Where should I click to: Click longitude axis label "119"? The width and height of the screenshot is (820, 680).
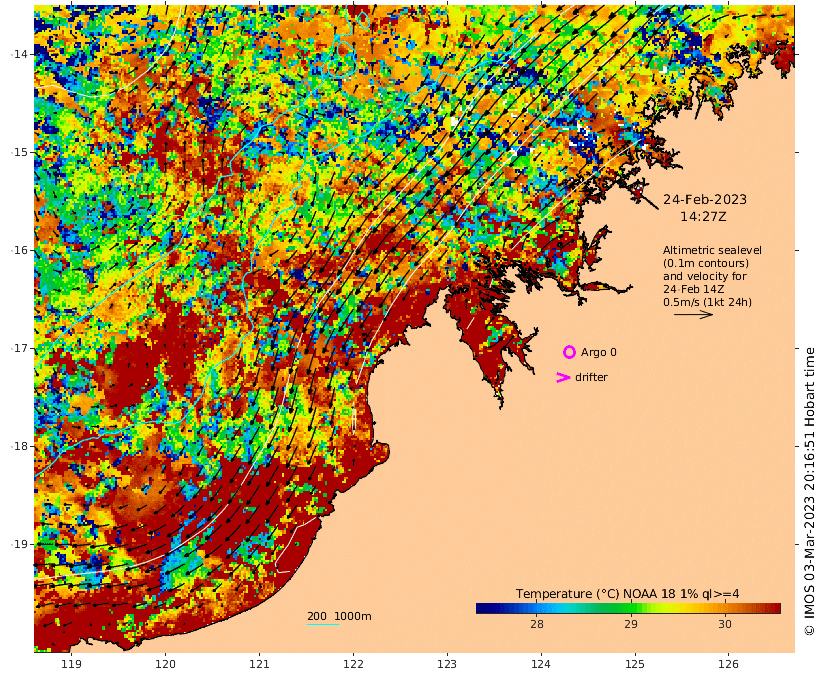click(72, 664)
